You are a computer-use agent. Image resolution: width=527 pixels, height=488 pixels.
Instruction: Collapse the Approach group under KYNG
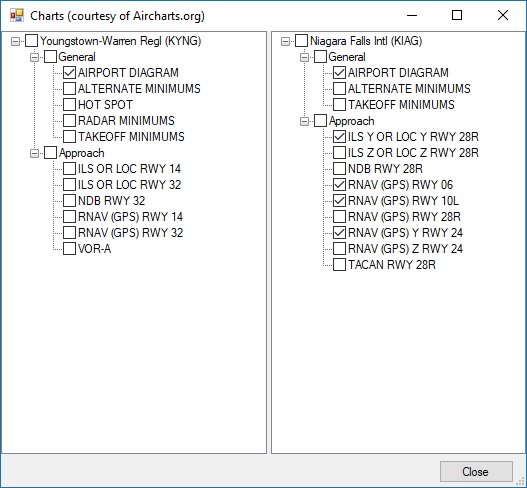click(34, 154)
